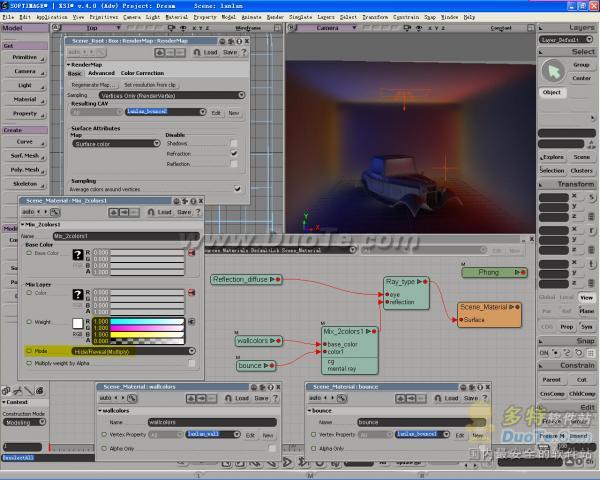Click the Mix Layer Color connection icon
Viewport: 600px width, 480px height.
coord(192,293)
